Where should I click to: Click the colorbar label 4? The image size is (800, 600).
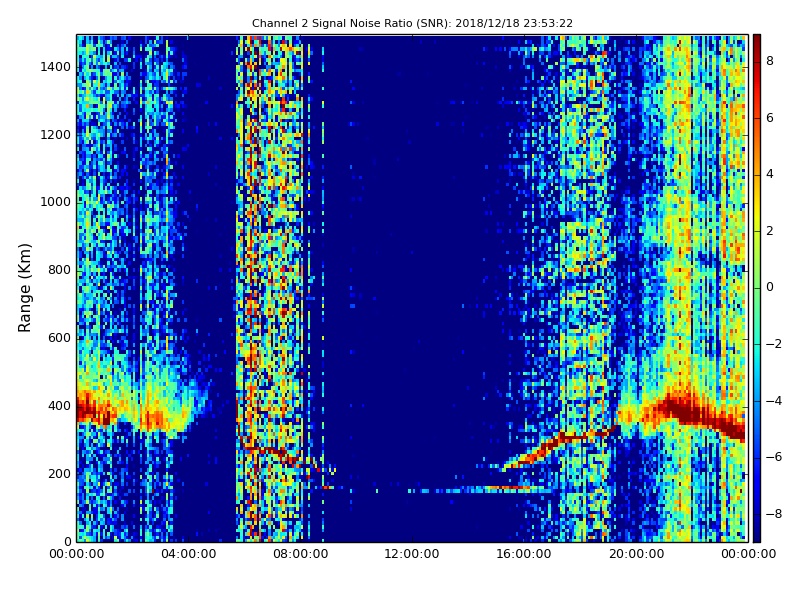(770, 174)
